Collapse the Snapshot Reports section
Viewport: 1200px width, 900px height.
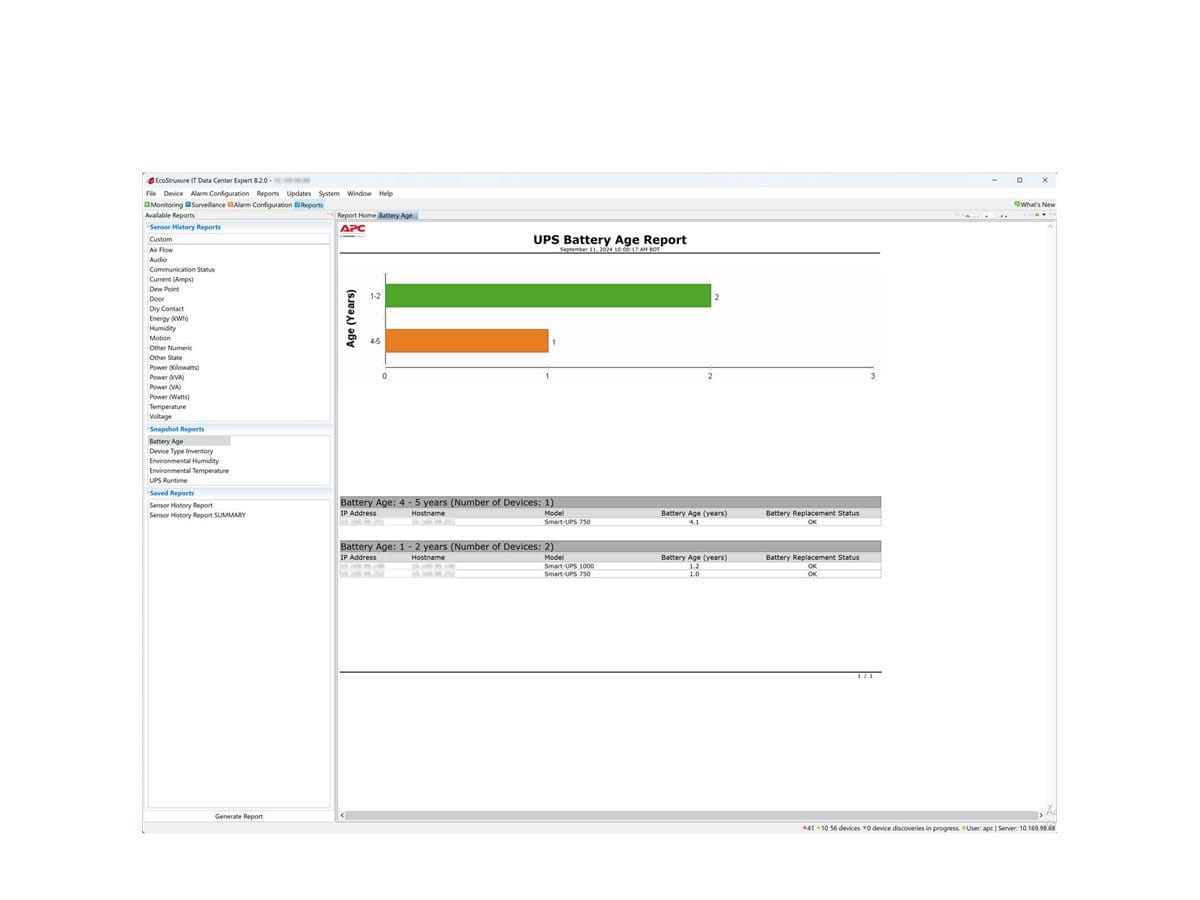[148, 429]
